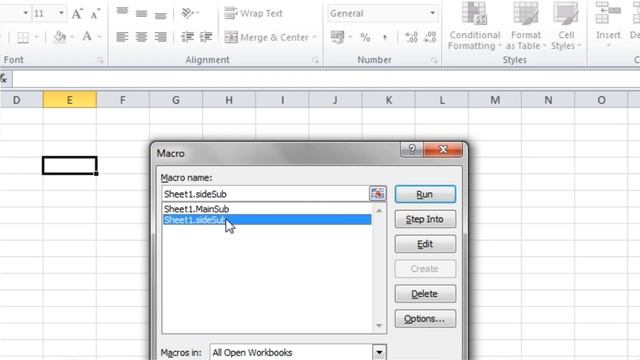Click macro list scroll down arrow
640x360 pixels.
(x=379, y=325)
